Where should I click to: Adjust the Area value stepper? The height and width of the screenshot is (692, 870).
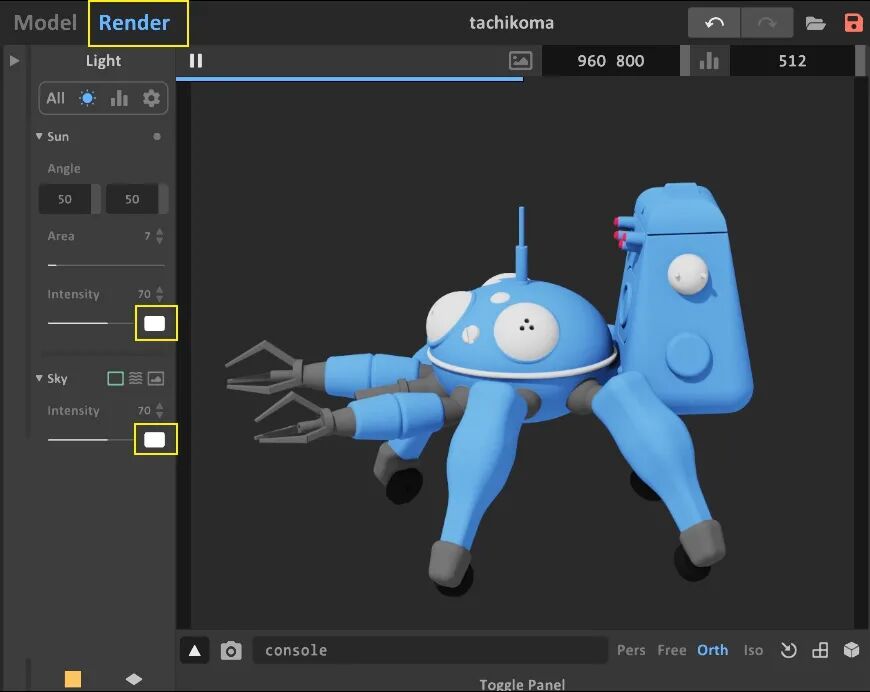(x=160, y=236)
